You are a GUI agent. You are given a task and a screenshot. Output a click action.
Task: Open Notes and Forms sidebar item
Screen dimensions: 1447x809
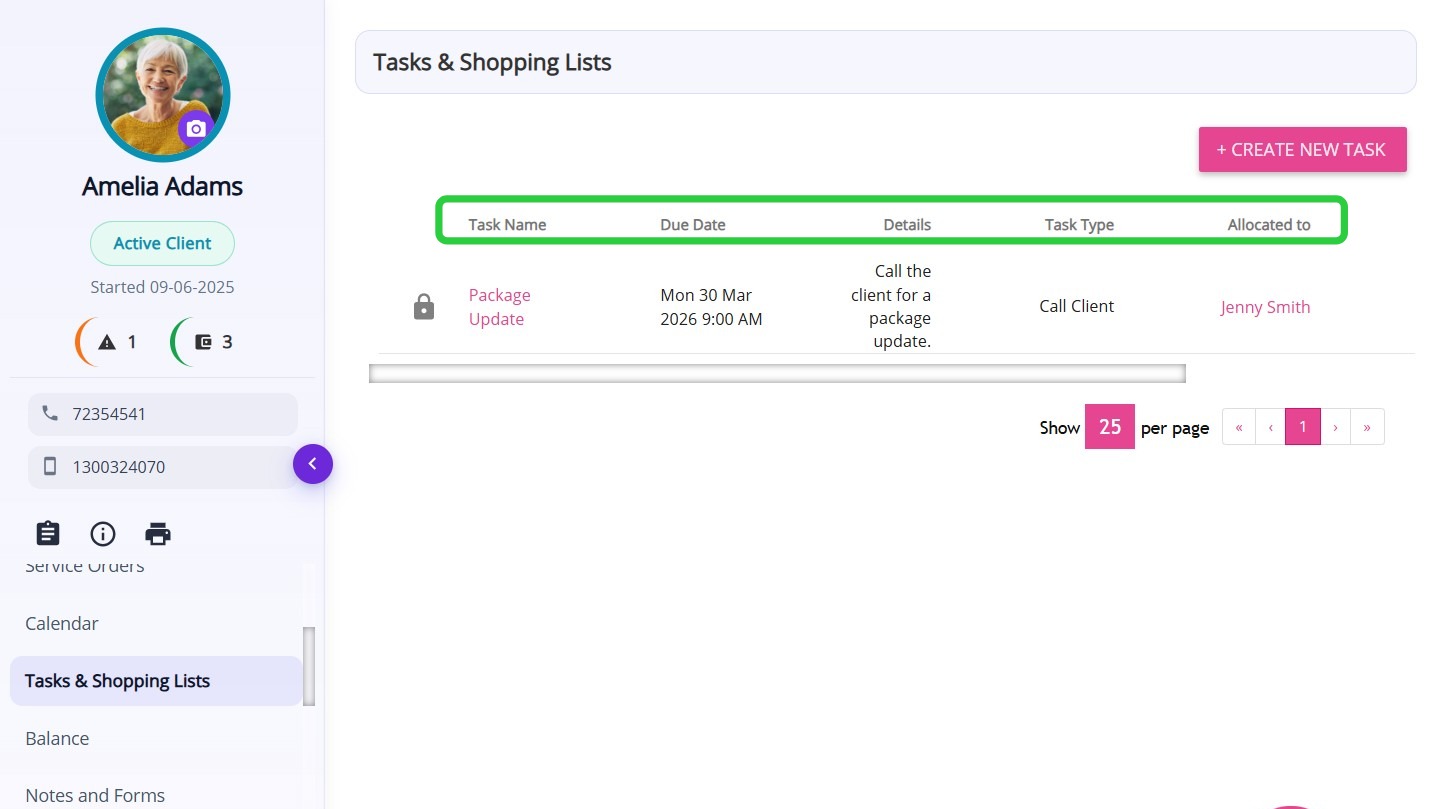(95, 795)
